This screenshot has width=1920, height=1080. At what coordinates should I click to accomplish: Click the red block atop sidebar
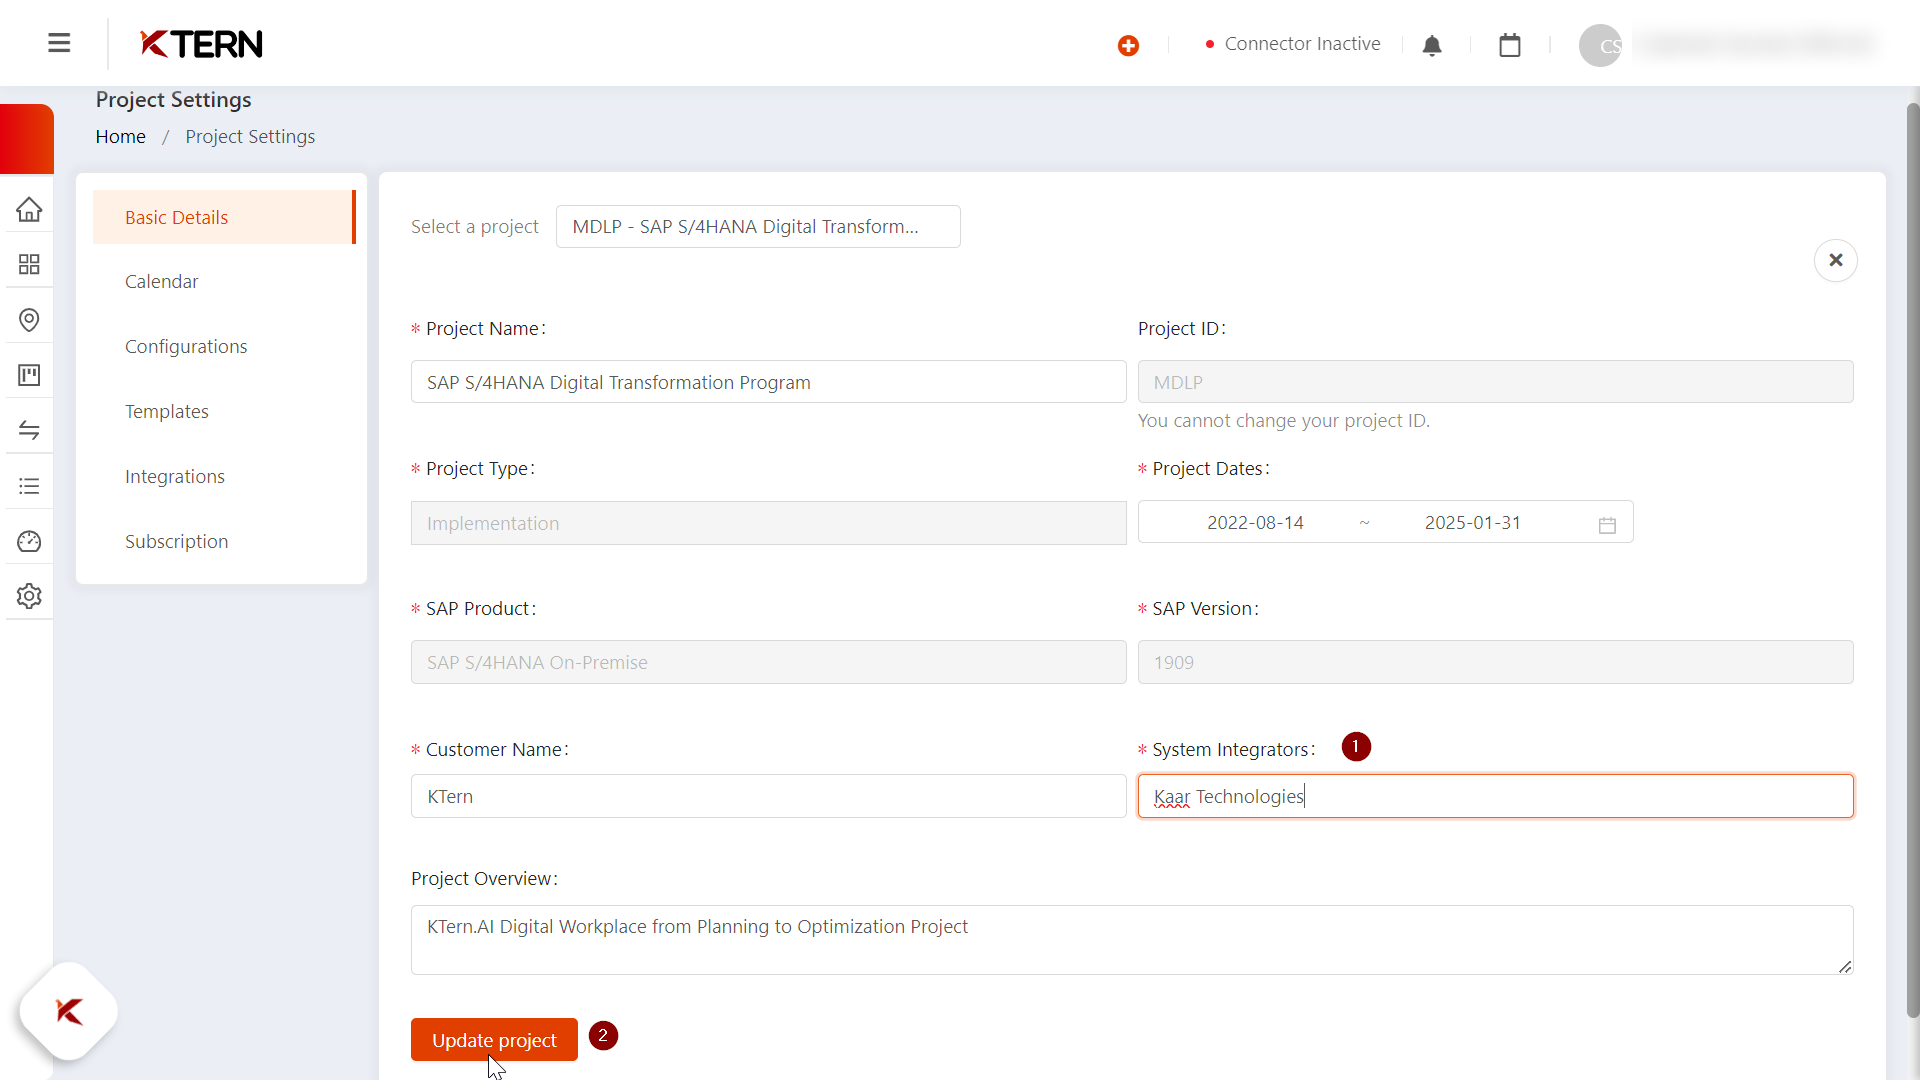[x=27, y=139]
